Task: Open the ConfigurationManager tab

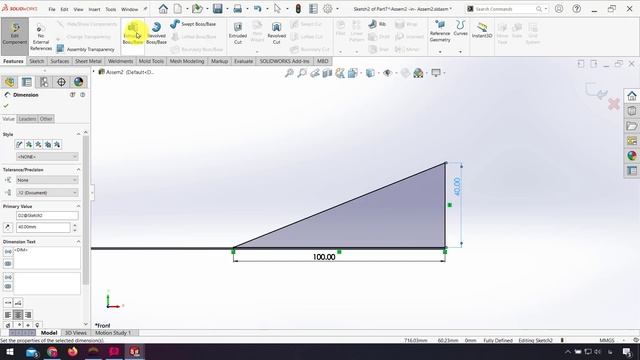Action: (x=44, y=82)
